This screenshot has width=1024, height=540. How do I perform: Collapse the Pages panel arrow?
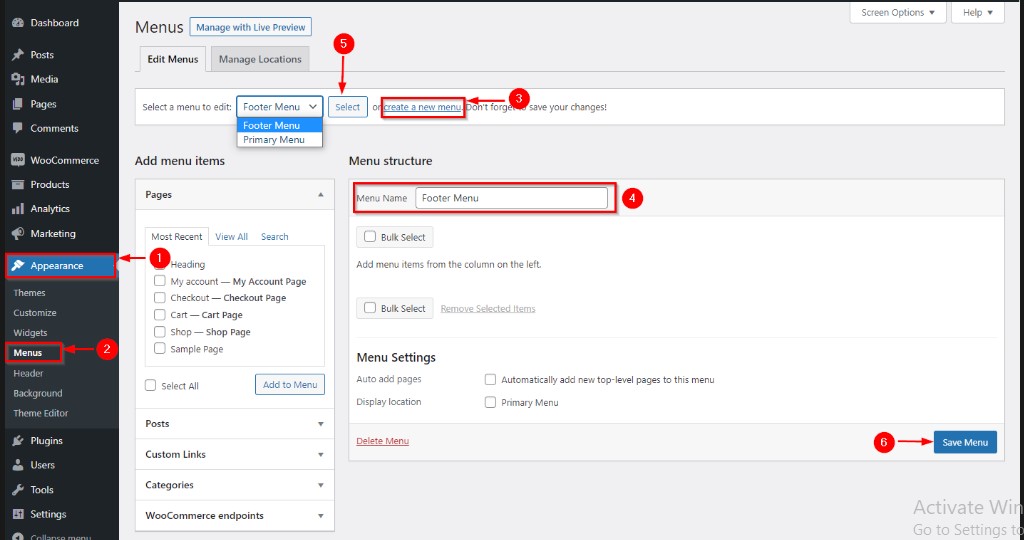pyautogui.click(x=321, y=195)
